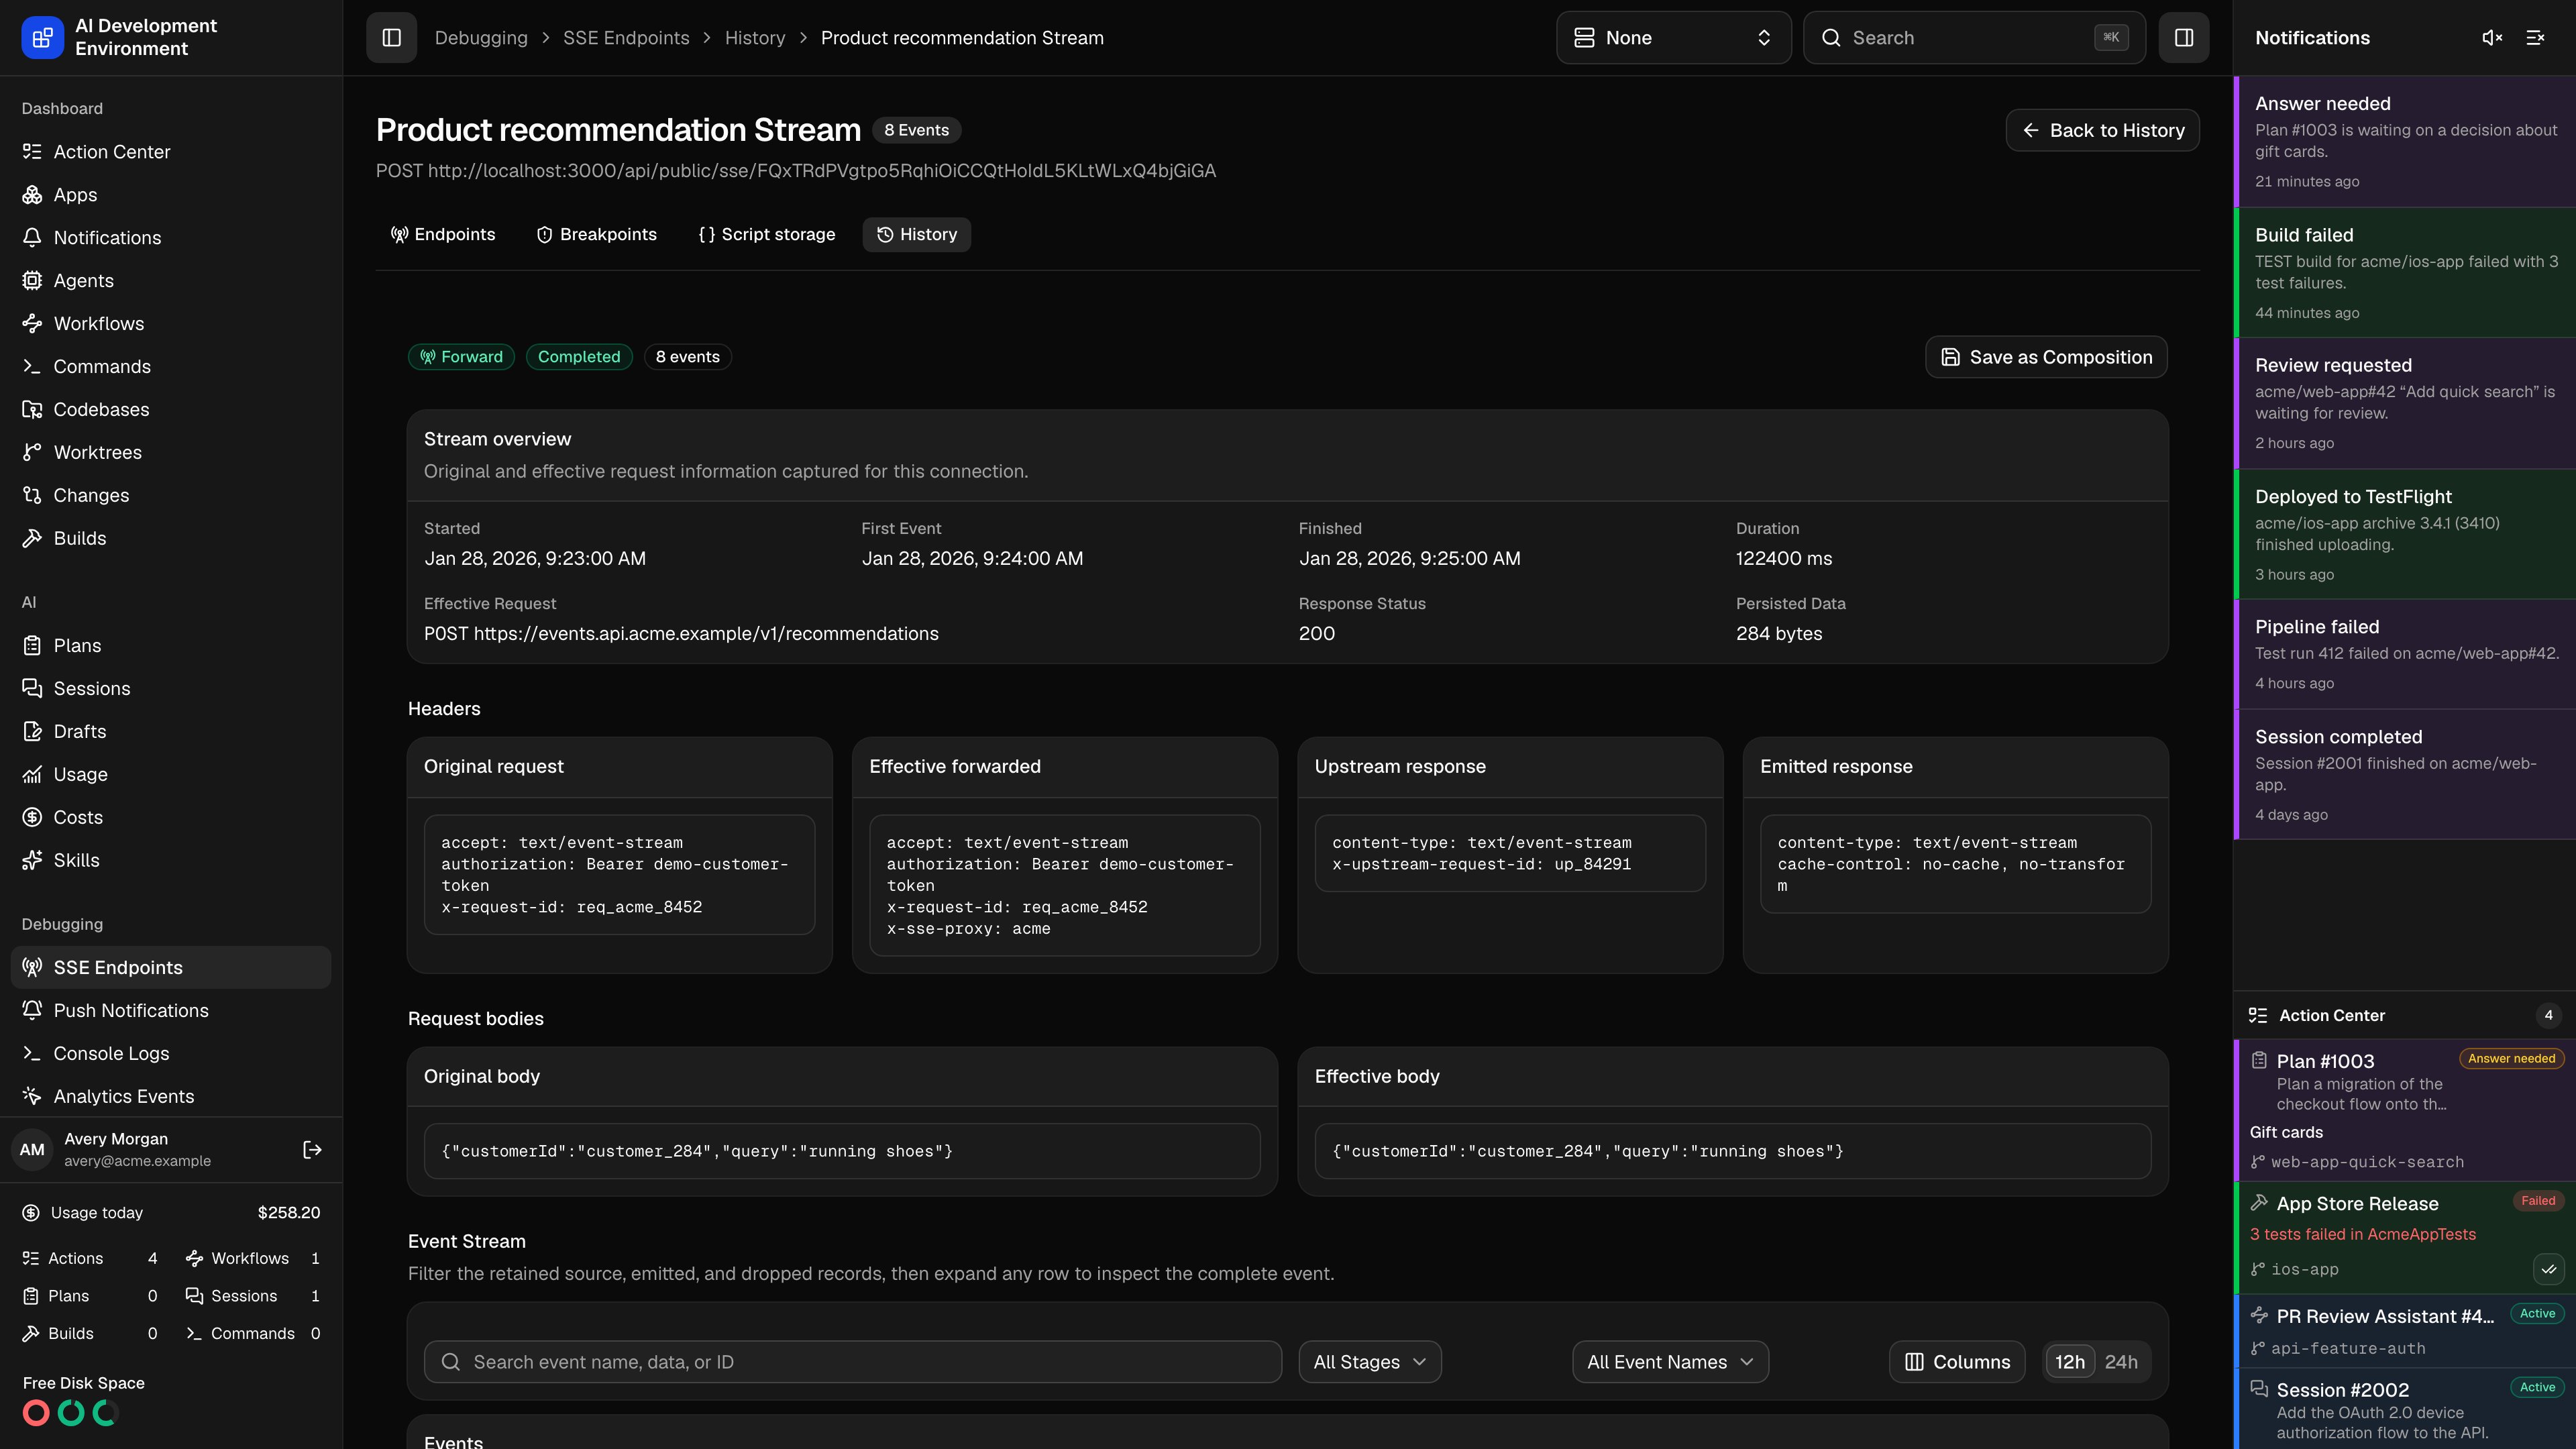Select the 12h time range toggle

2069,1362
